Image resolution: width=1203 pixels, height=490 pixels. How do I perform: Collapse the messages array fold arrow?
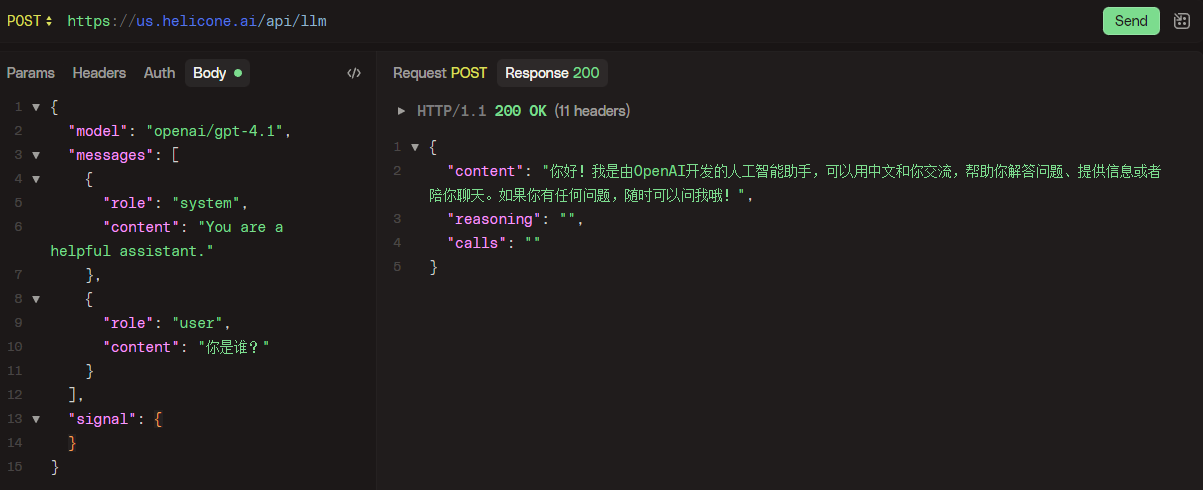[36, 155]
